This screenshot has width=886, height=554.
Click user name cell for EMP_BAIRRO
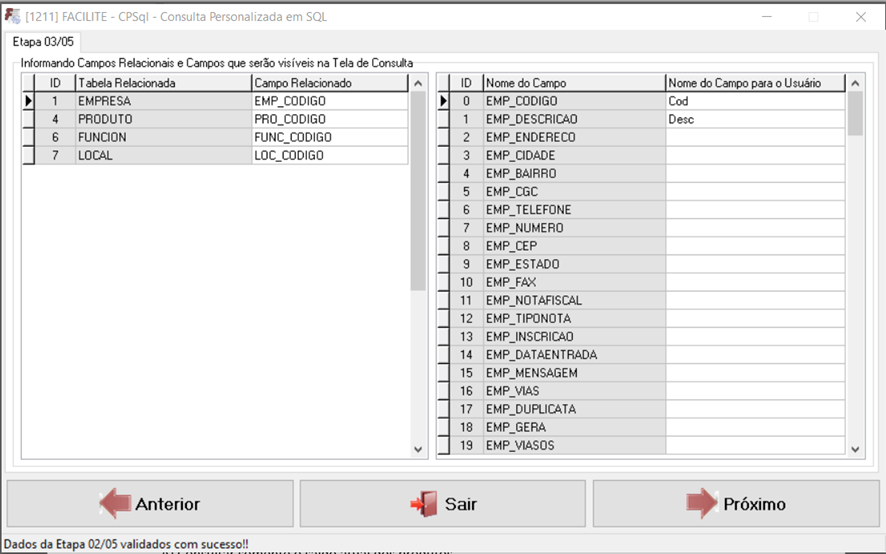click(755, 174)
